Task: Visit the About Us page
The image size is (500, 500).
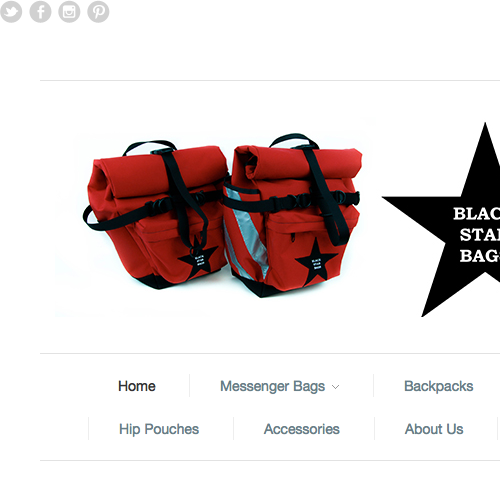Action: click(434, 429)
